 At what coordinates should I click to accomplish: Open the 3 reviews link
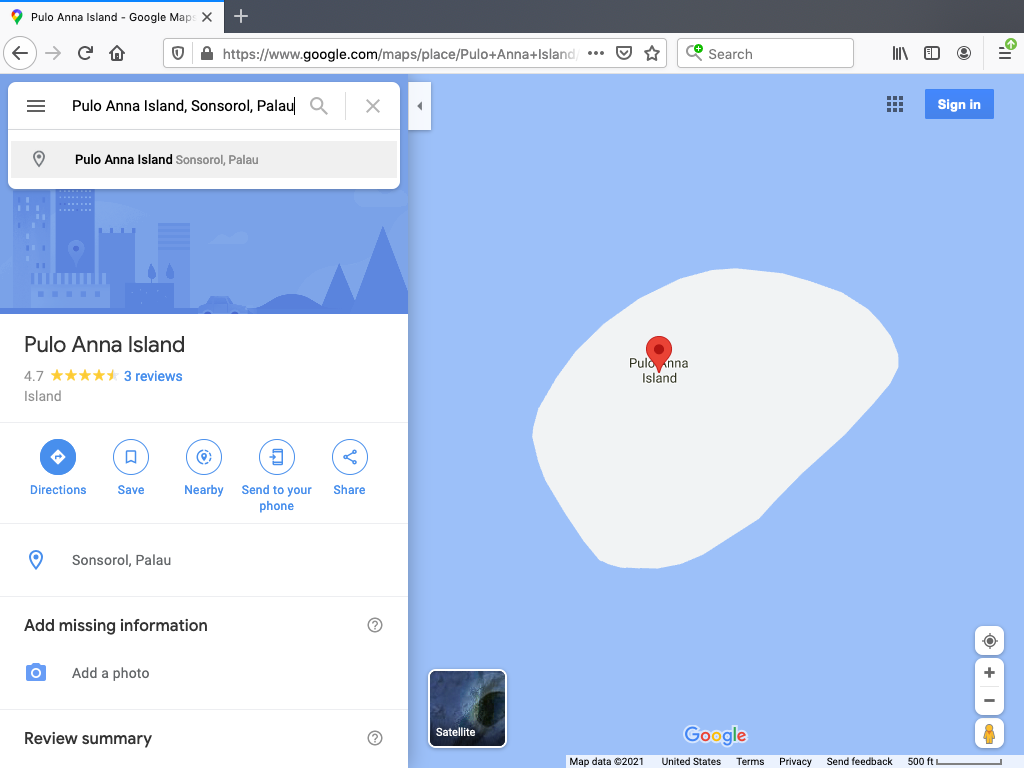153,376
